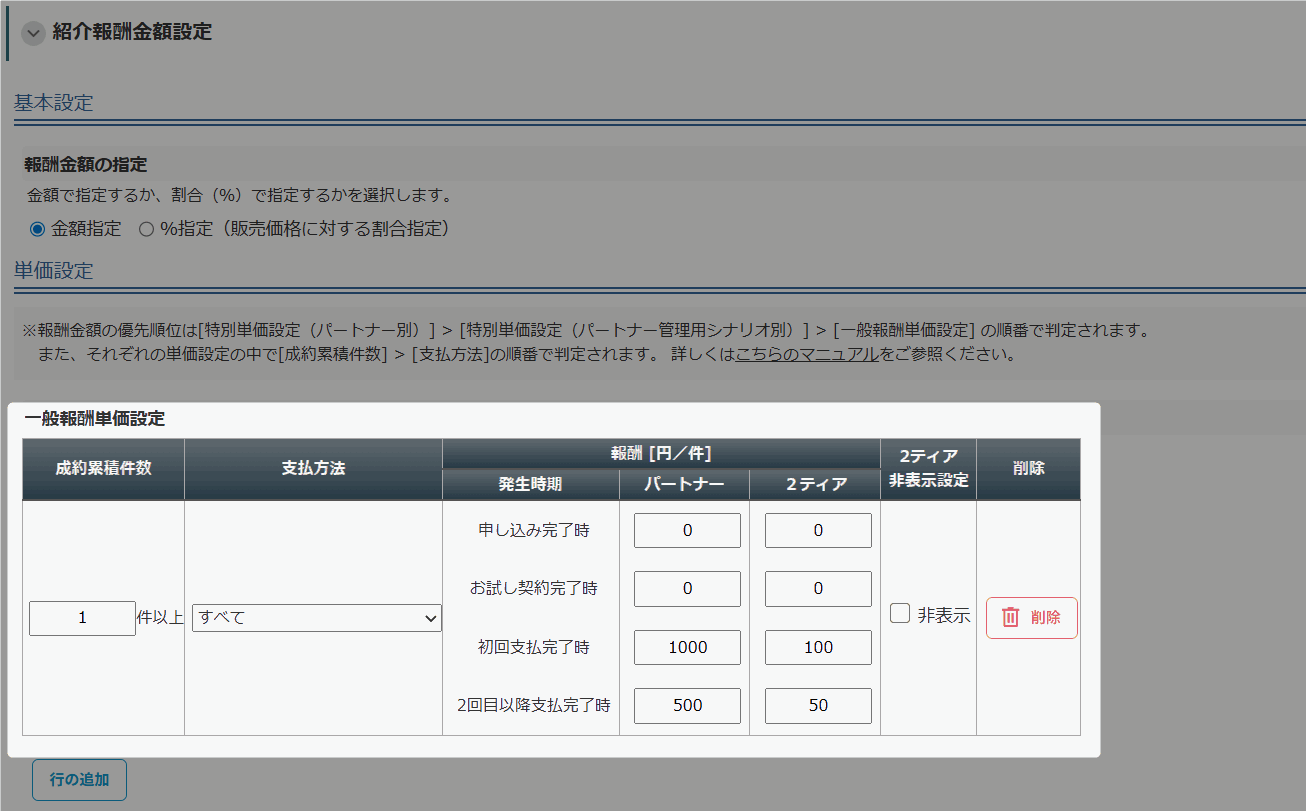Click the 2ティア非表示設定 column header
Viewport: 1306px width, 811px height.
tap(928, 468)
